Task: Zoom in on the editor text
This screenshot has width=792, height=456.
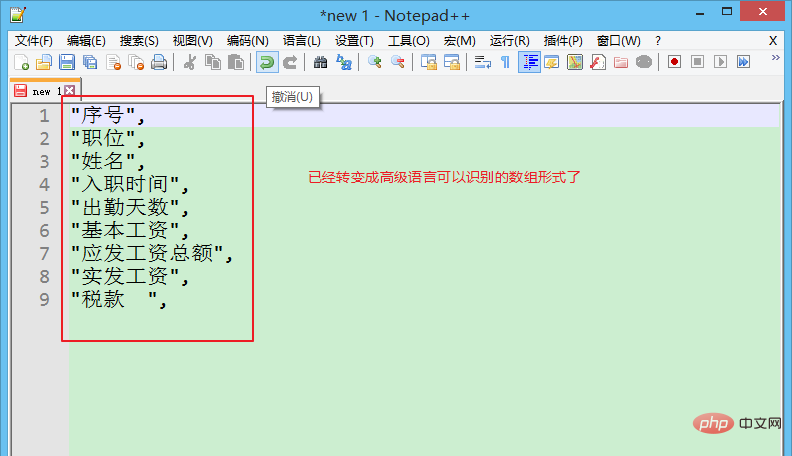Action: (x=374, y=62)
